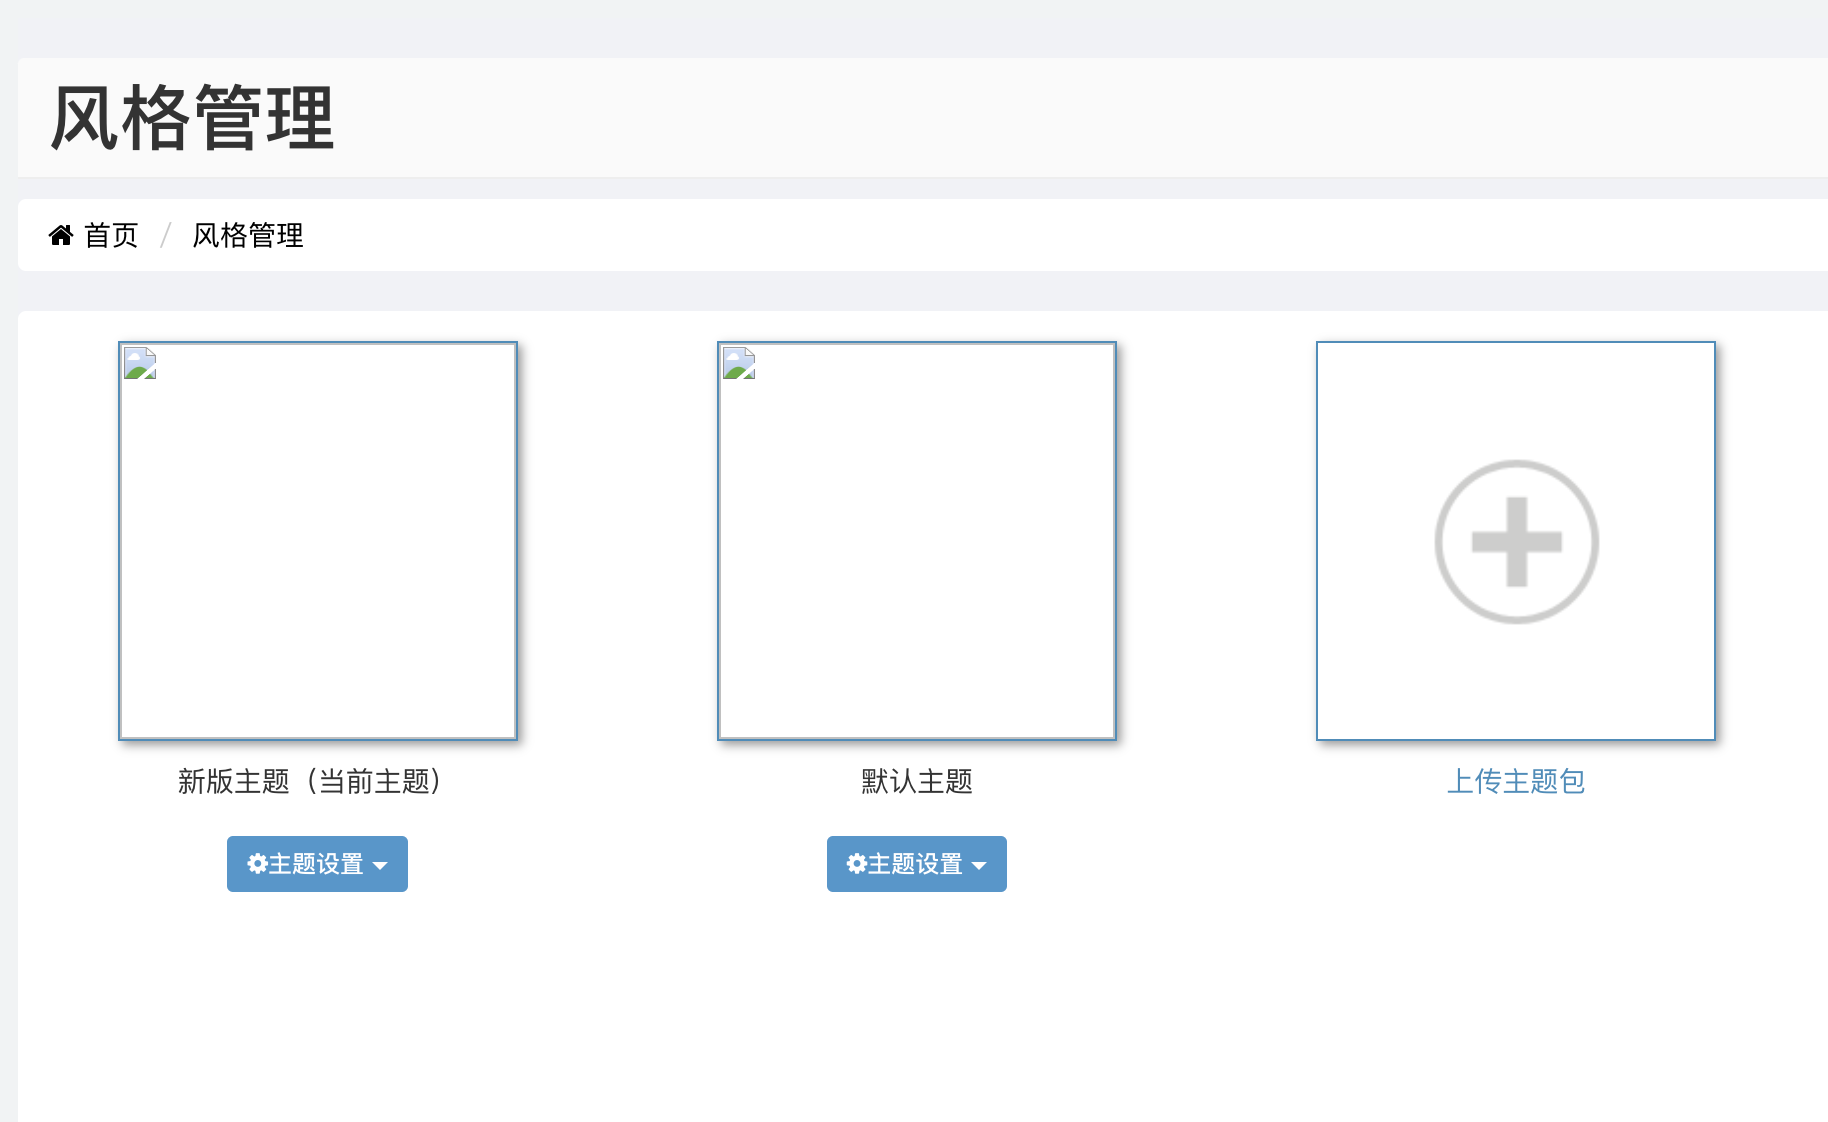Open the 默认主题 theme preview thumbnail

click(917, 541)
